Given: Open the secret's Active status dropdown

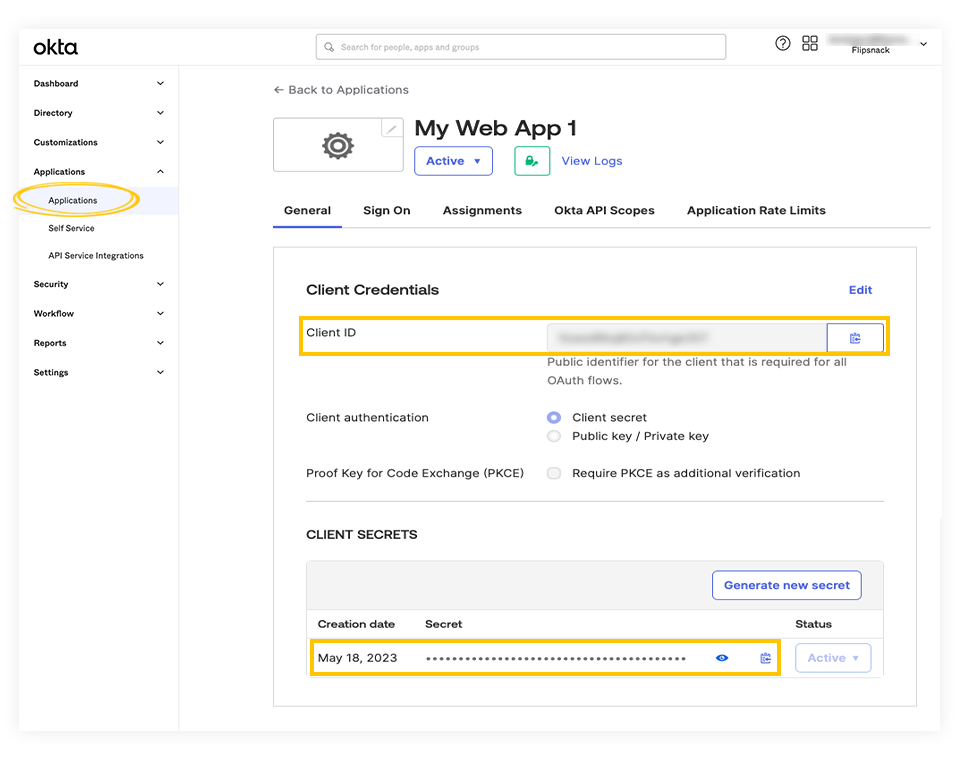Looking at the screenshot, I should click(x=833, y=658).
